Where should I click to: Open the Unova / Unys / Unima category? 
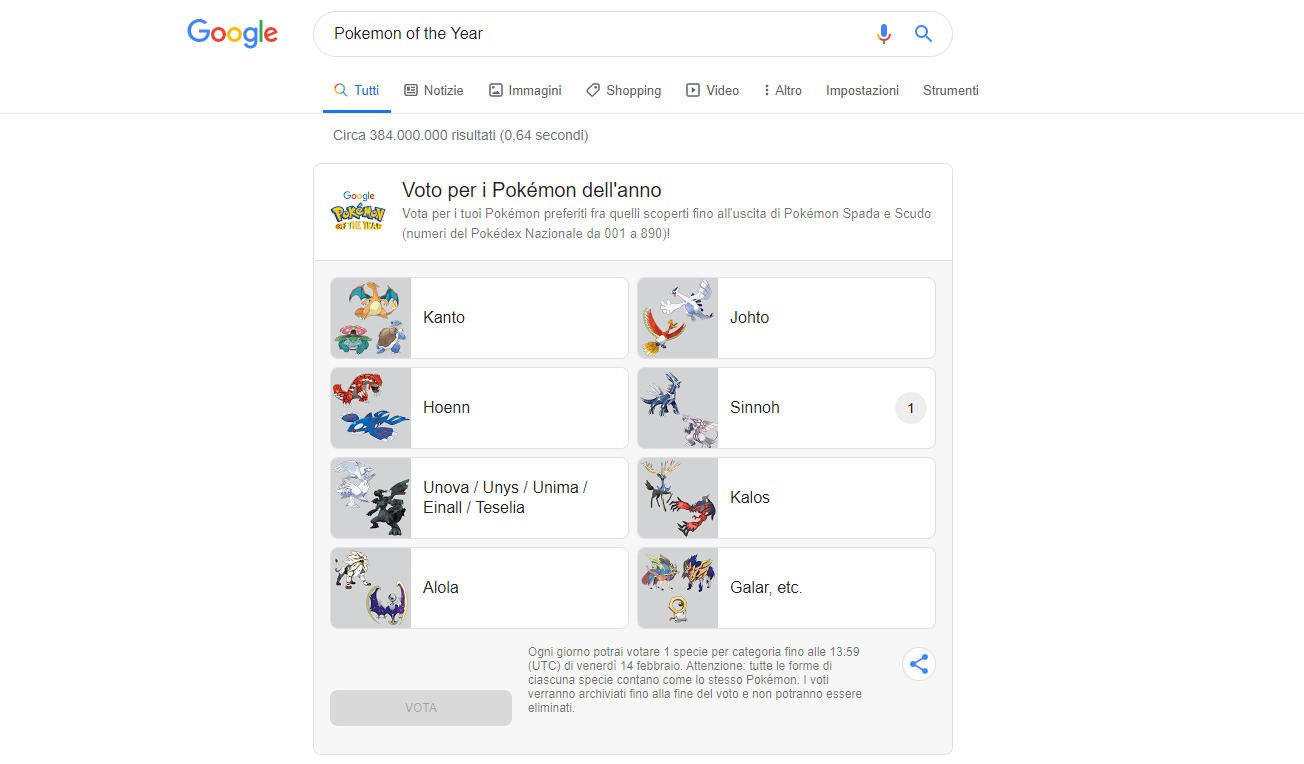[x=479, y=498]
